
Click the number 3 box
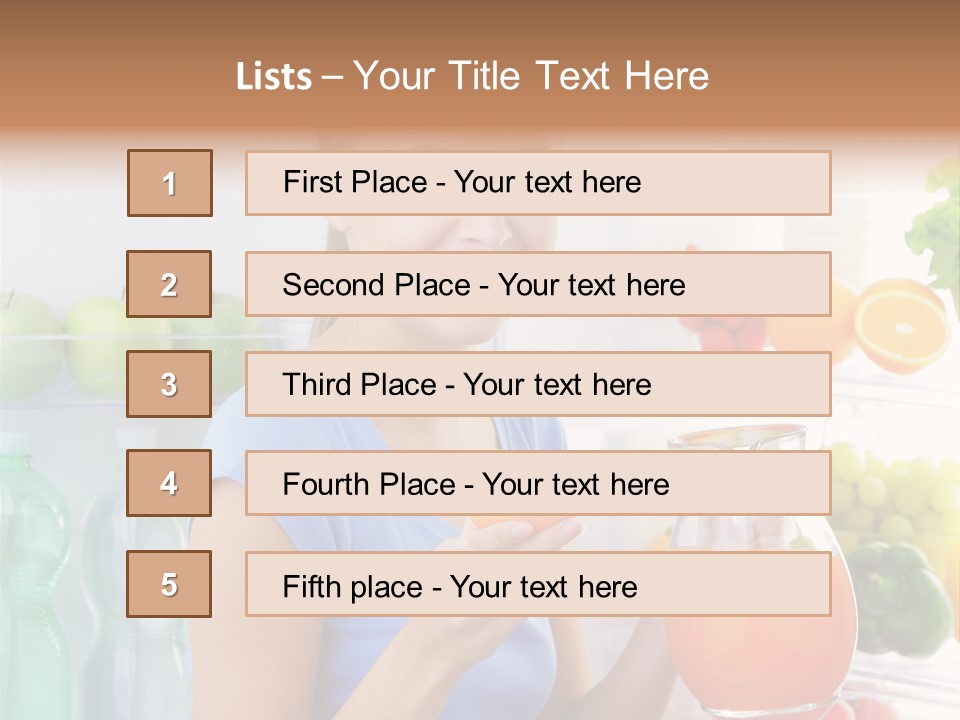point(169,384)
